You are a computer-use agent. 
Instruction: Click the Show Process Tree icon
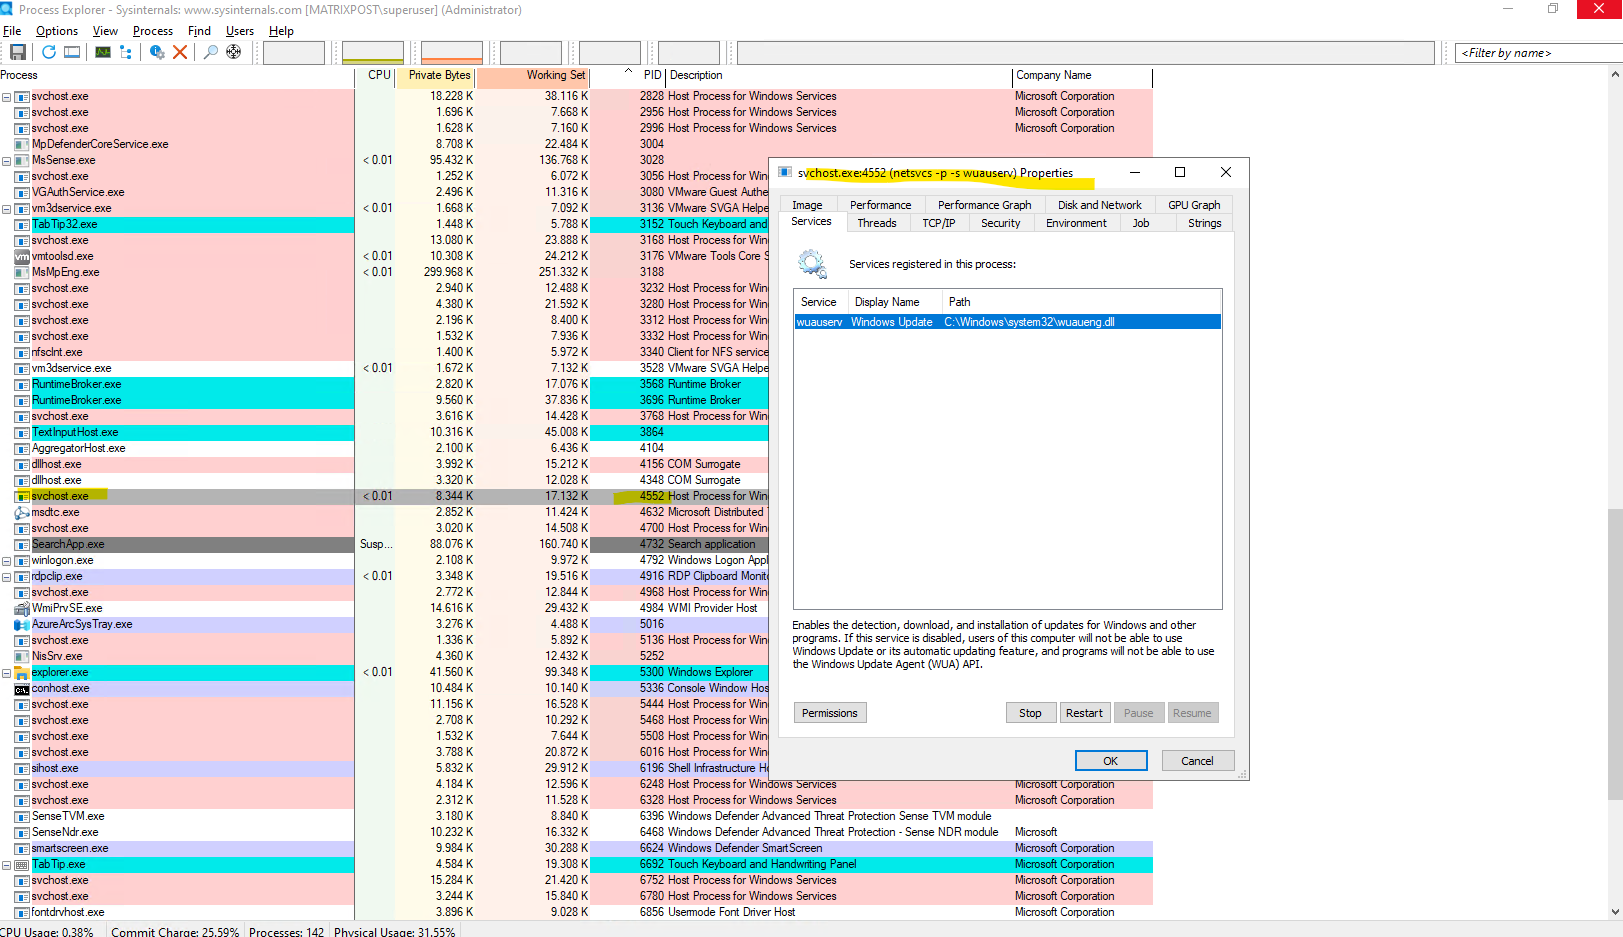coord(126,52)
